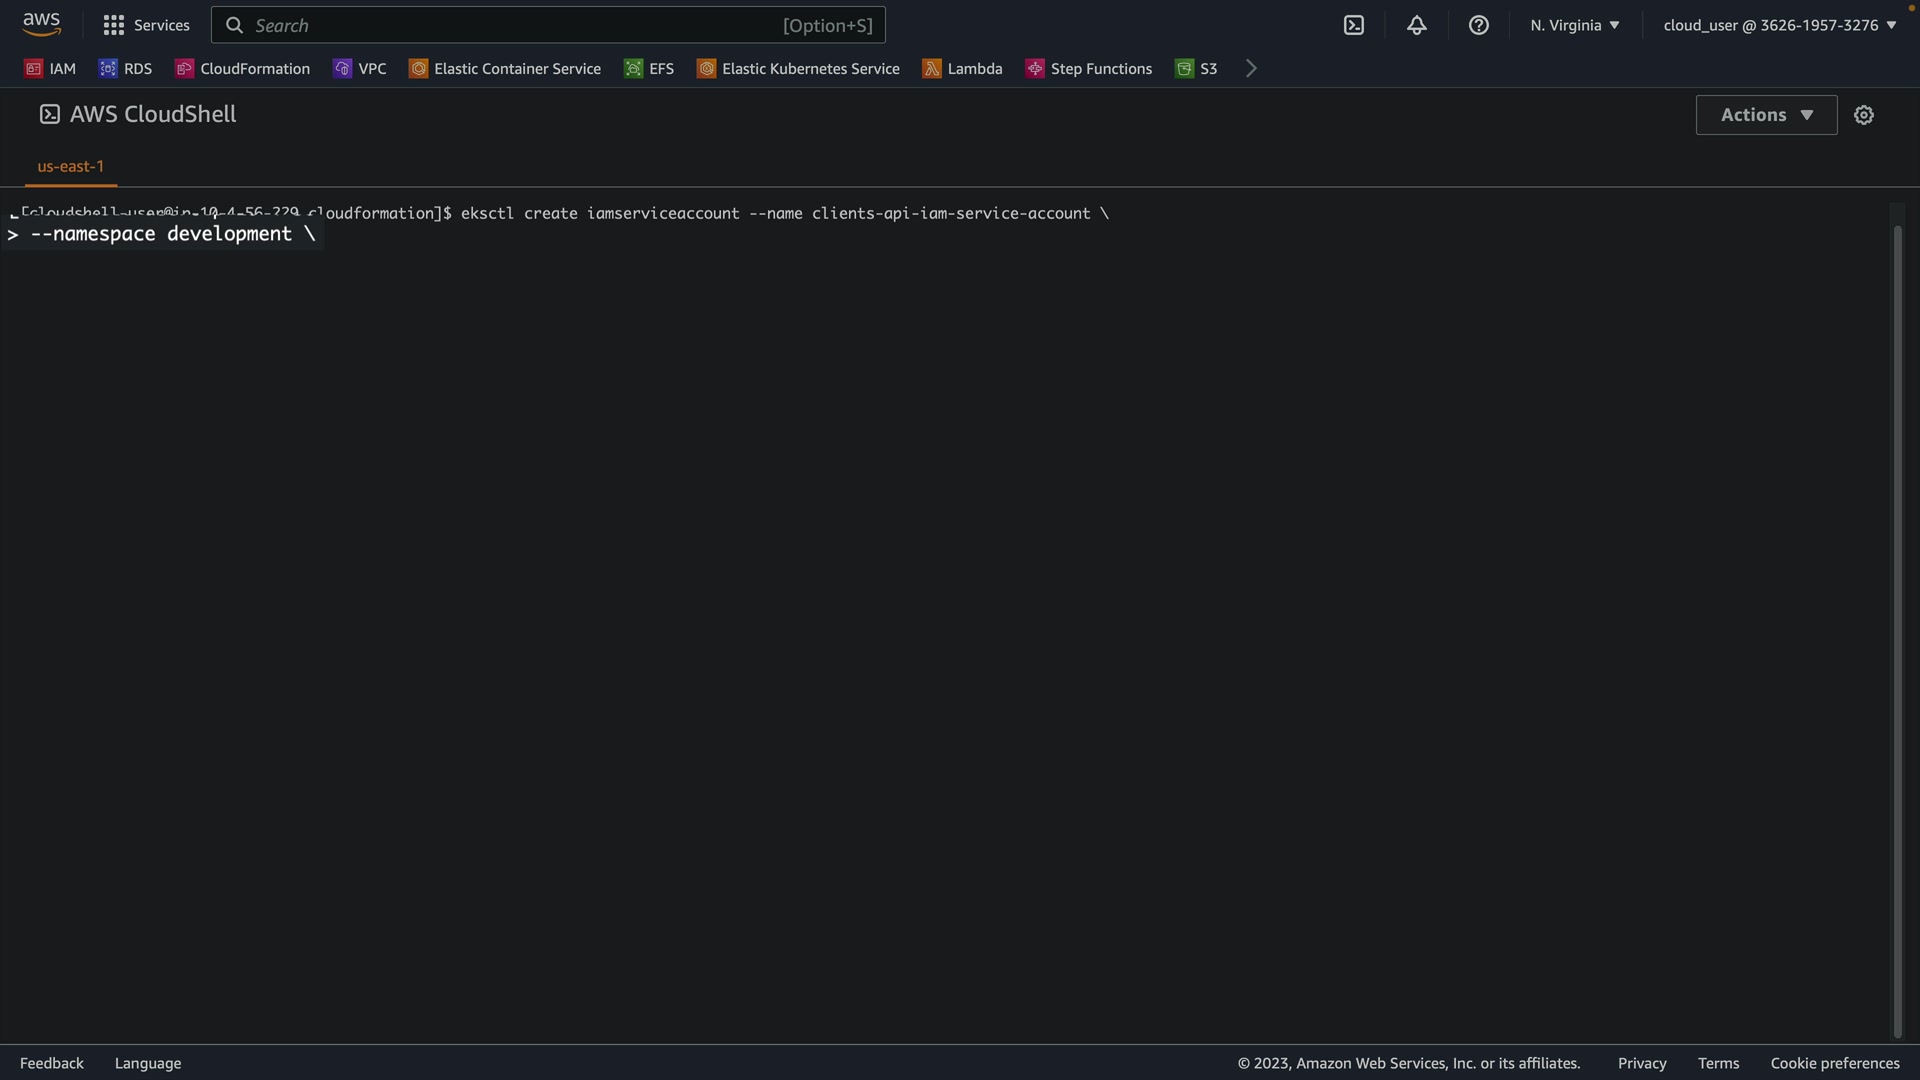Select the us-east-1 terminal tab
The height and width of the screenshot is (1080, 1920).
[70, 166]
